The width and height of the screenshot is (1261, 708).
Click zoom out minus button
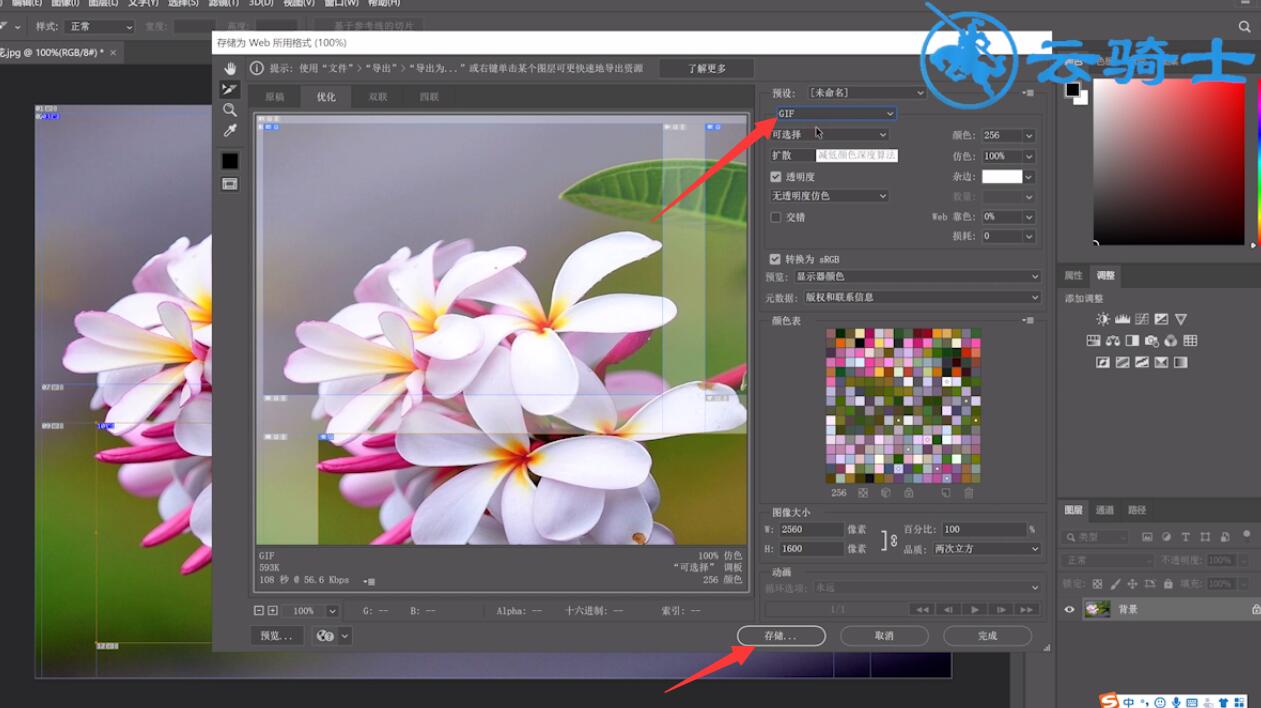[x=259, y=610]
